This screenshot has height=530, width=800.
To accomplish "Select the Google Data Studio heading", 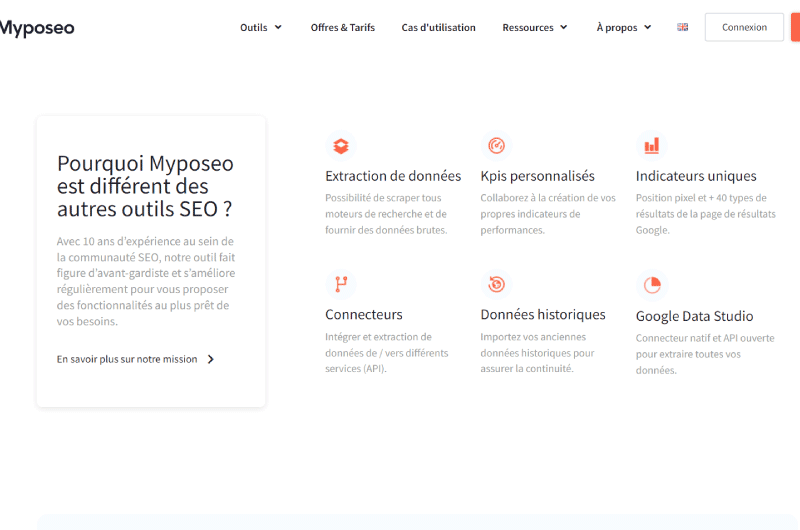I will coord(694,316).
